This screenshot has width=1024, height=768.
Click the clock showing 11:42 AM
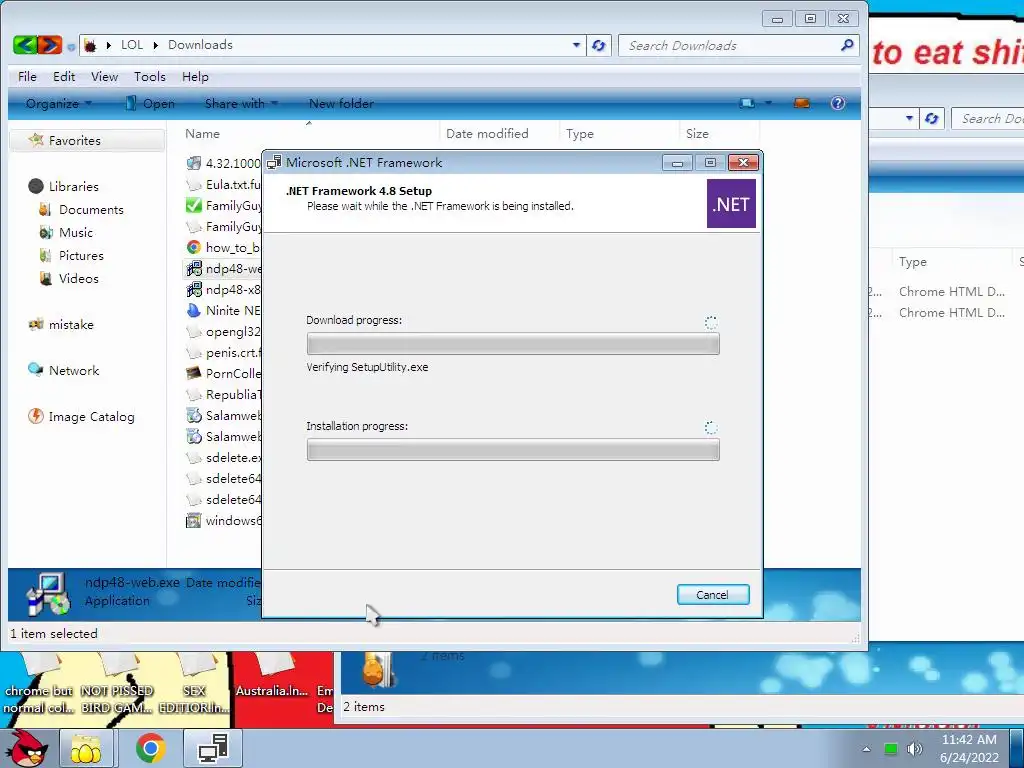(x=969, y=739)
